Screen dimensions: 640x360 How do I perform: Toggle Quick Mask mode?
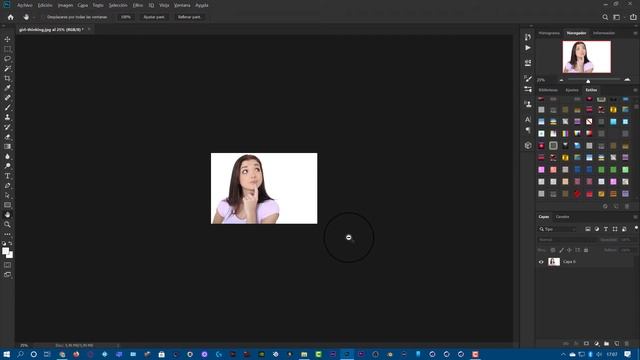(x=7, y=265)
